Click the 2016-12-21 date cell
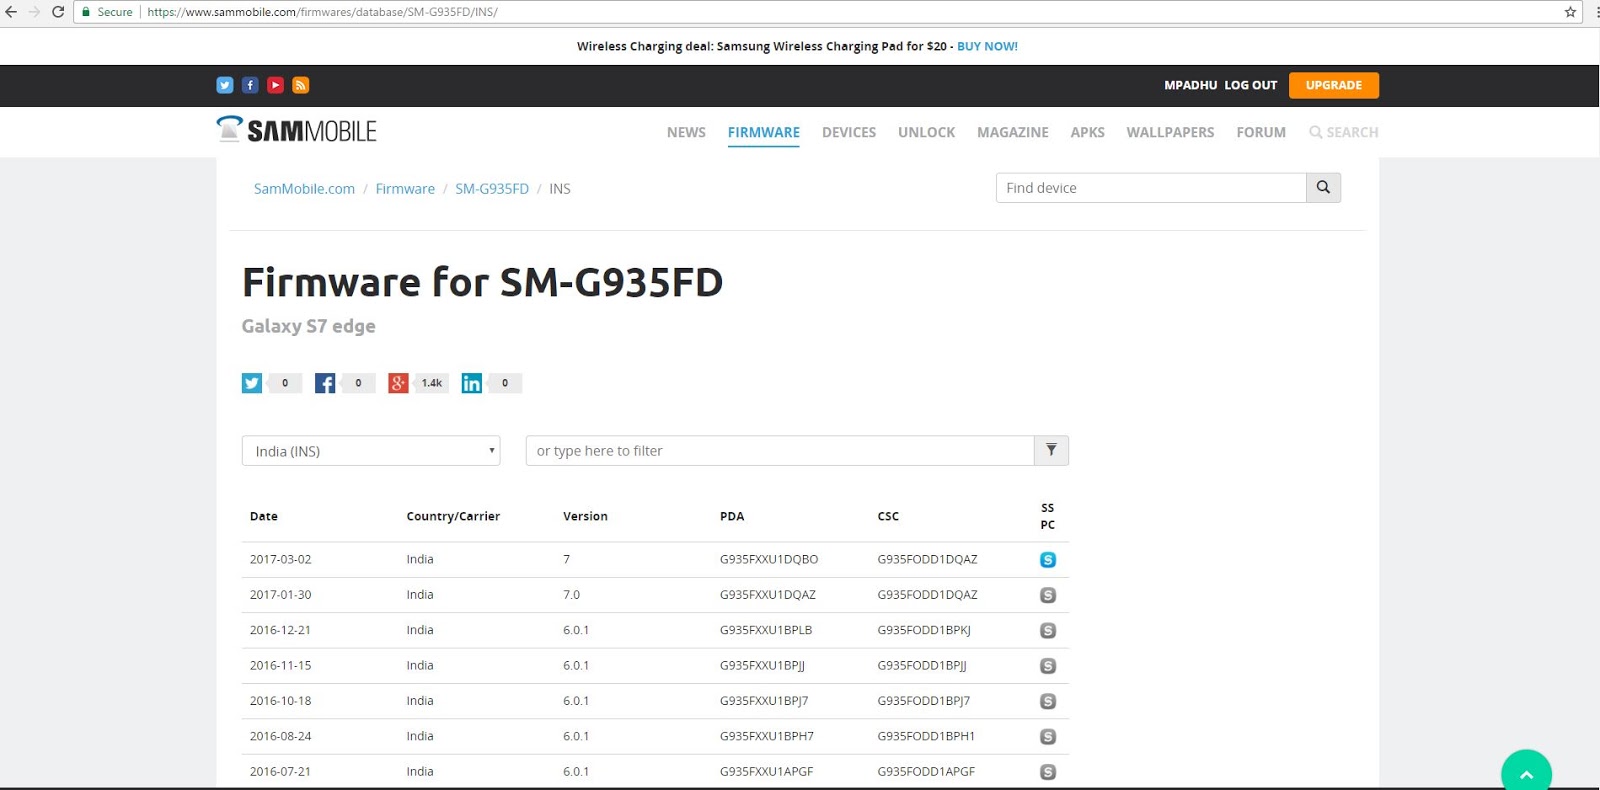The width and height of the screenshot is (1600, 790). pyautogui.click(x=281, y=630)
